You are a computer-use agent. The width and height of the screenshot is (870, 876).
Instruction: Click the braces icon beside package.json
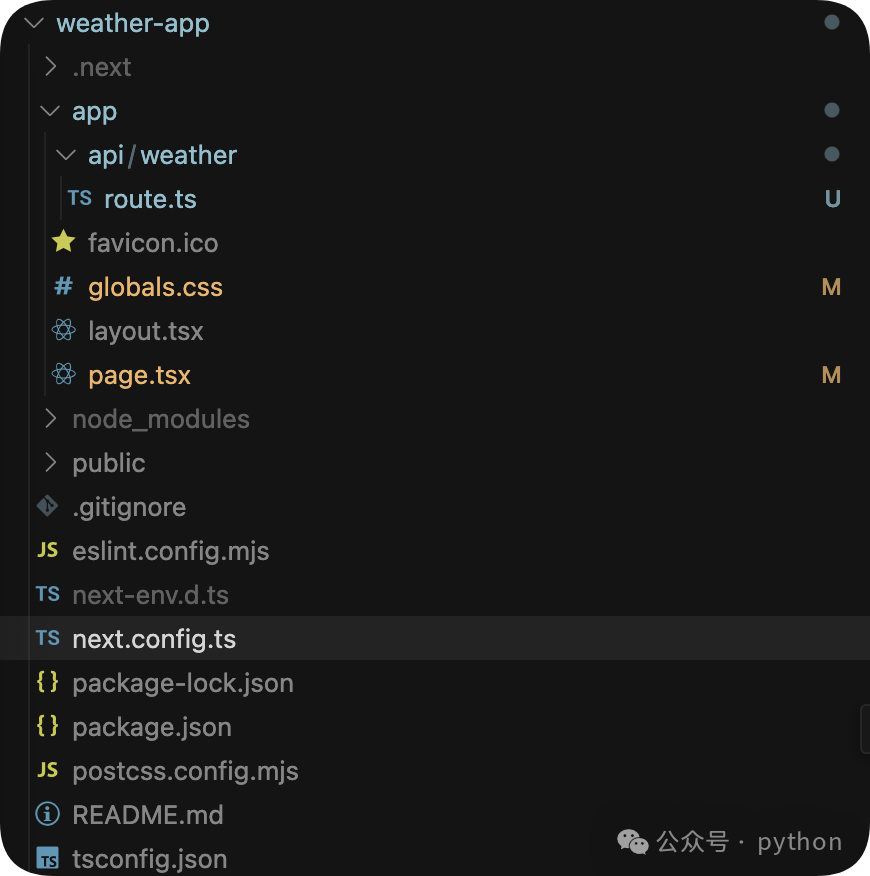(46, 727)
